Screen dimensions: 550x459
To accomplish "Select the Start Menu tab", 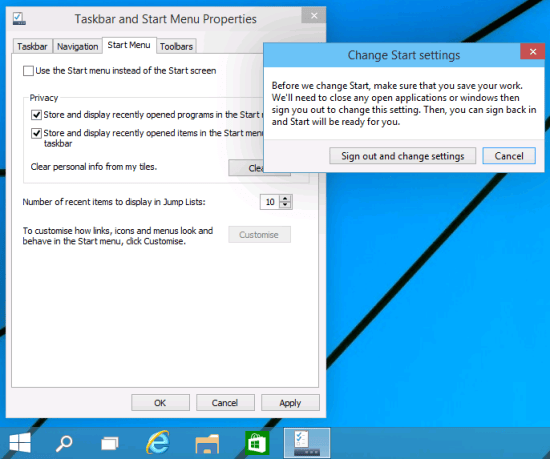I will coord(129,45).
